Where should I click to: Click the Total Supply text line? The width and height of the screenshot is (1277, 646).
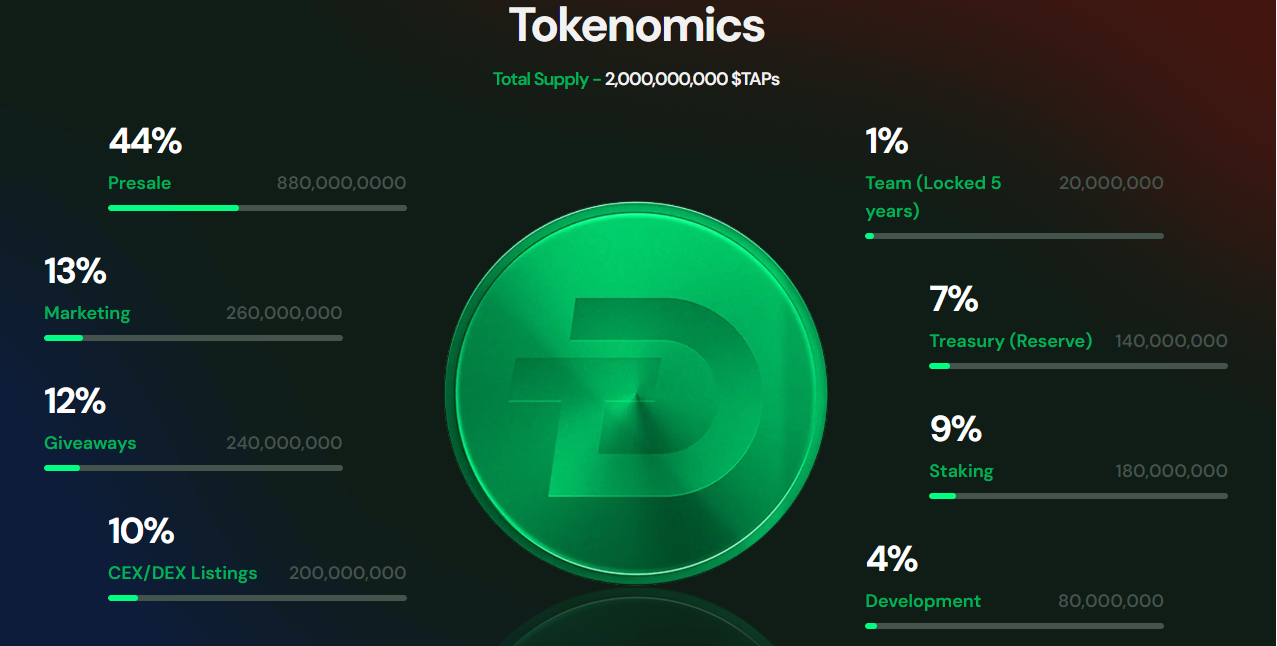point(636,79)
